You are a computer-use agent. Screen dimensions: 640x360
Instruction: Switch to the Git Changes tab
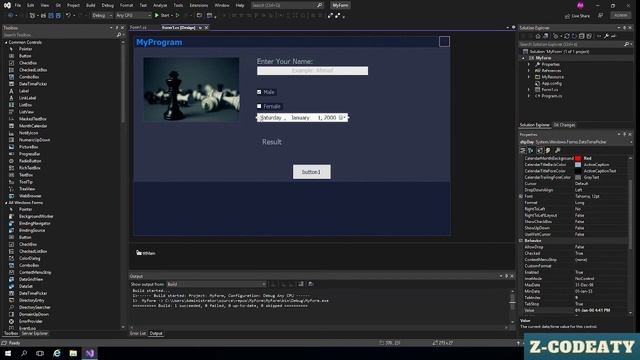(564, 125)
